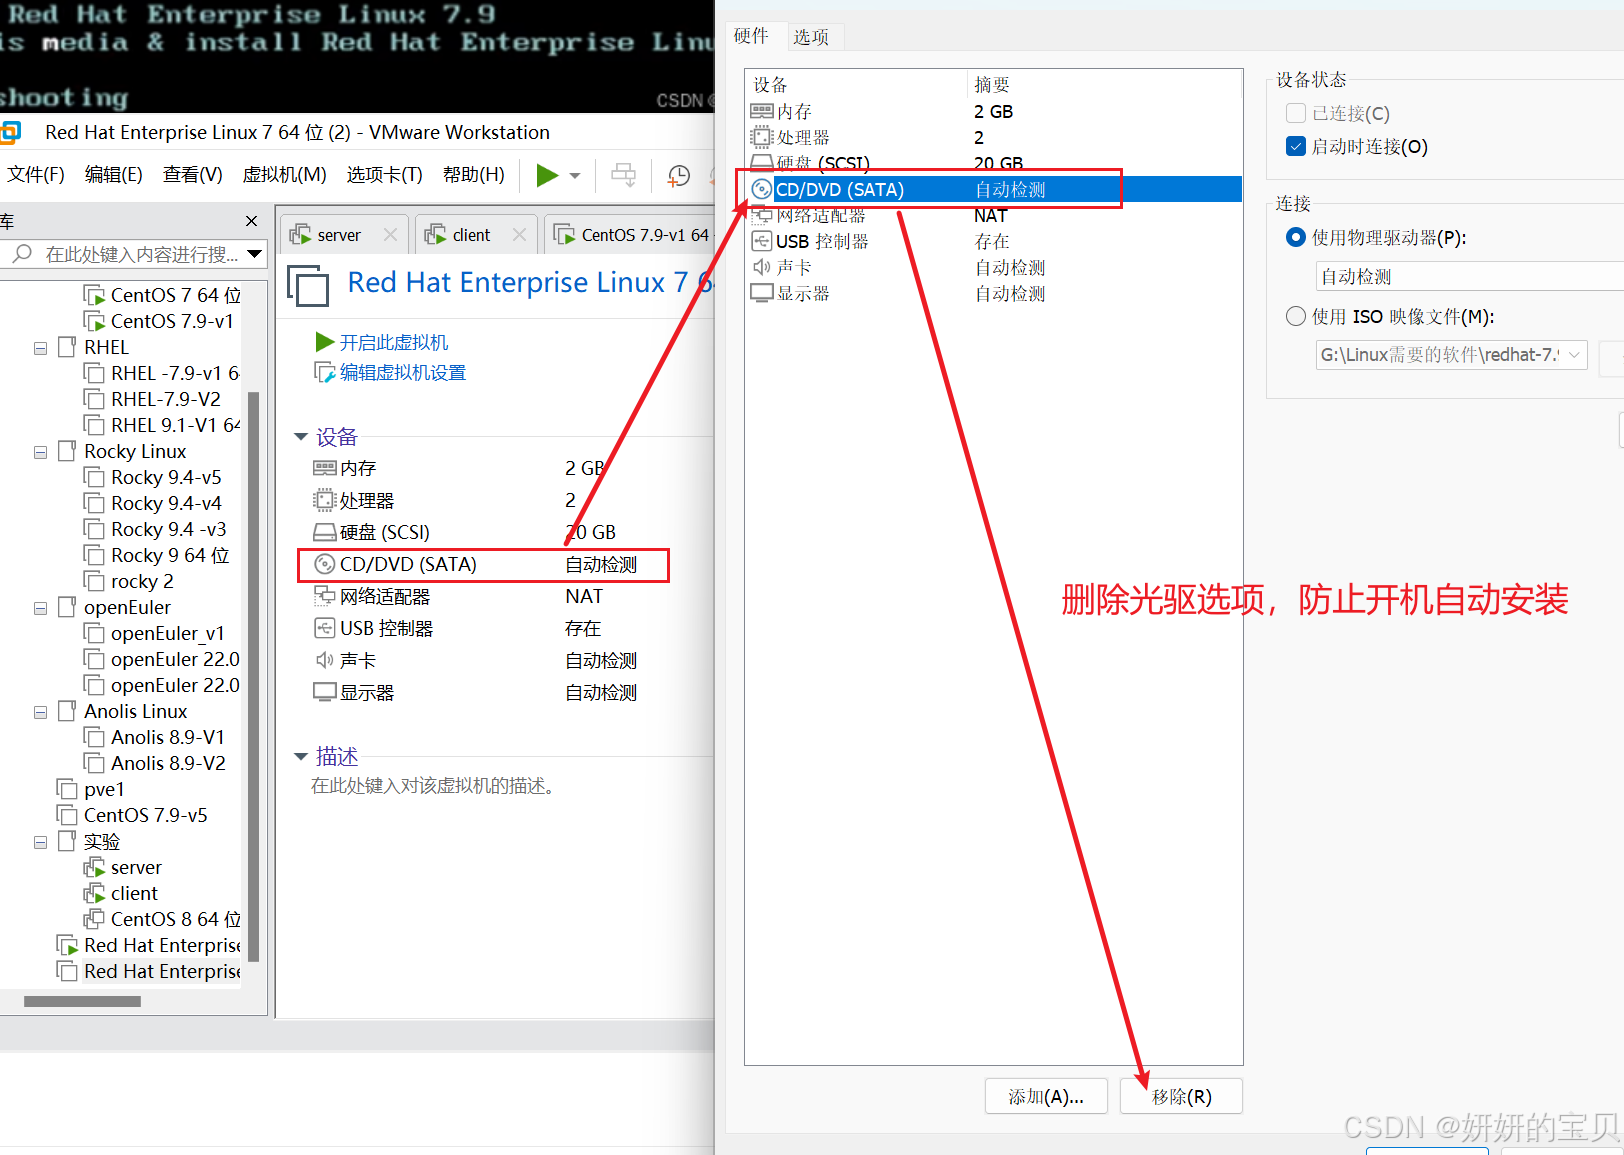Toggle 启动时连接(O) checkbox
This screenshot has height=1155, width=1624.
[x=1296, y=146]
